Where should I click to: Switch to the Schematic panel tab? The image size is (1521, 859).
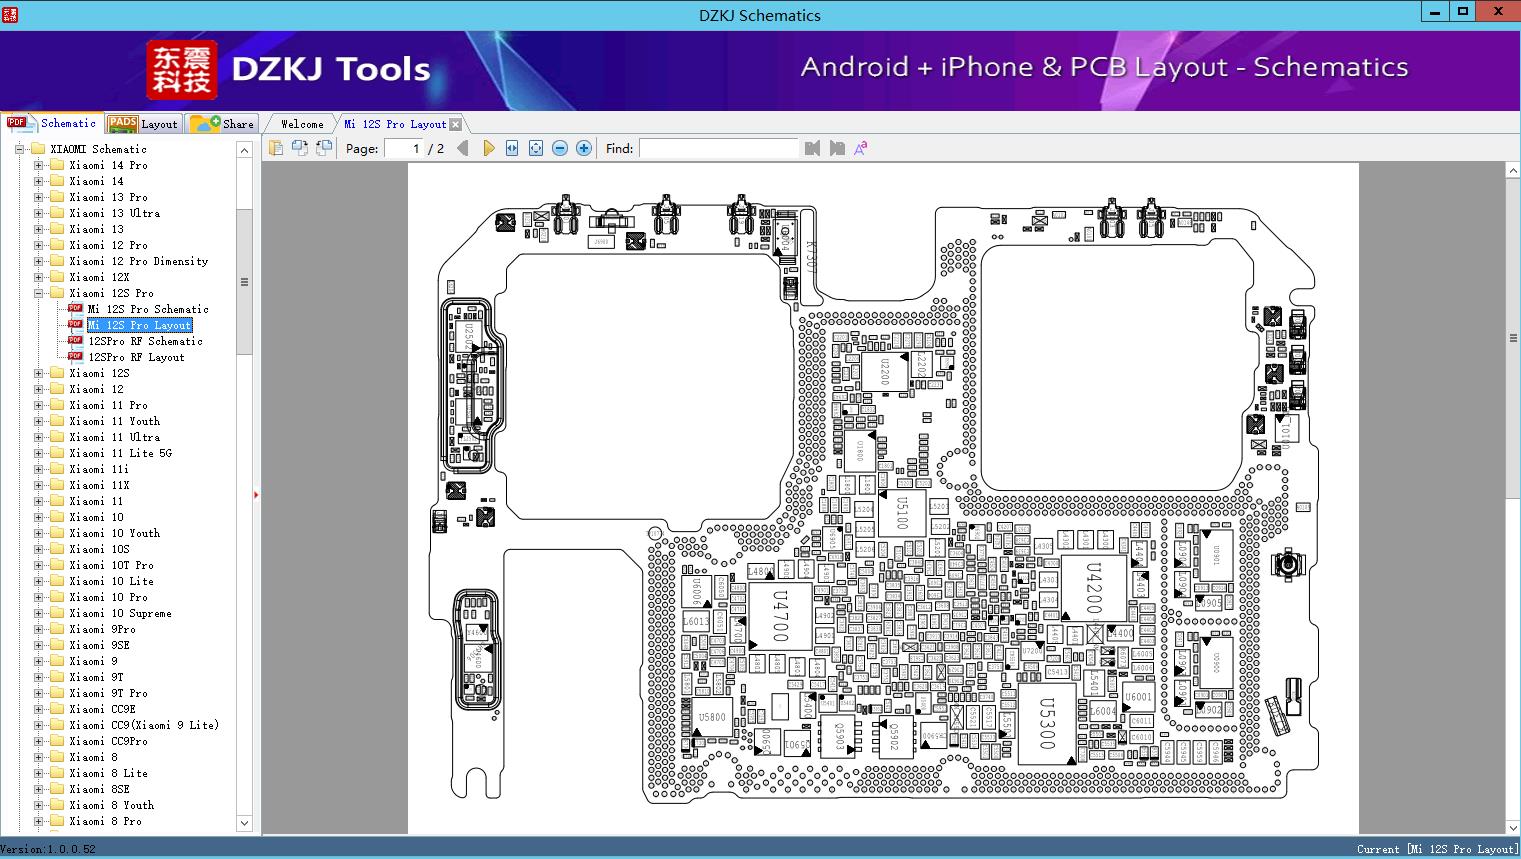tap(51, 123)
